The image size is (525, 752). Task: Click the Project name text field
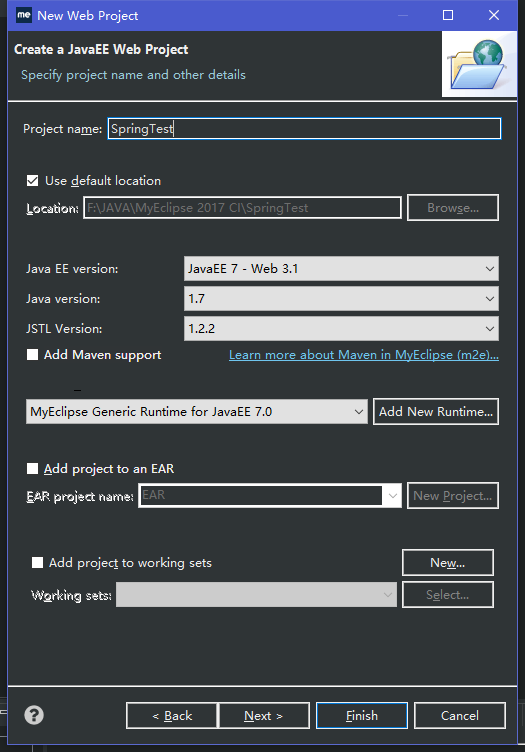click(304, 129)
